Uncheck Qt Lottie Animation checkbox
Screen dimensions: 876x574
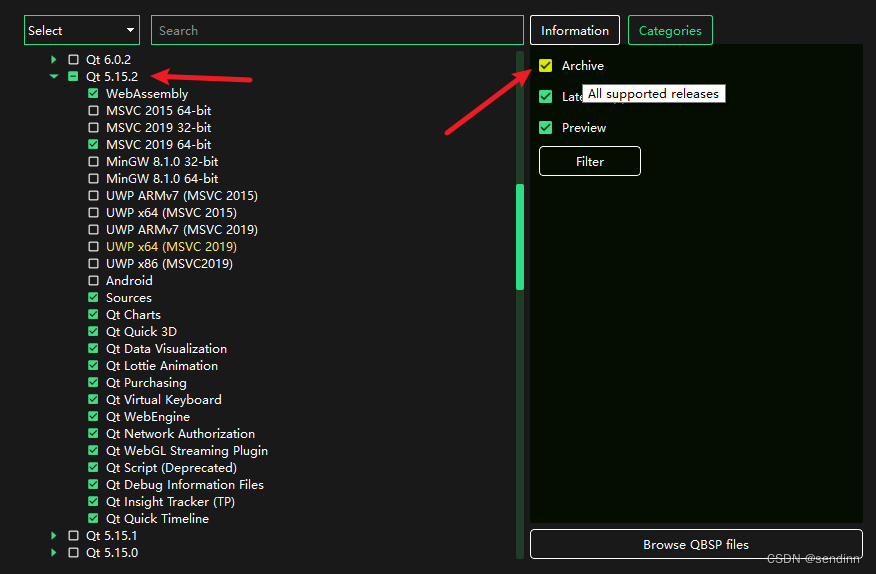pyautogui.click(x=93, y=366)
